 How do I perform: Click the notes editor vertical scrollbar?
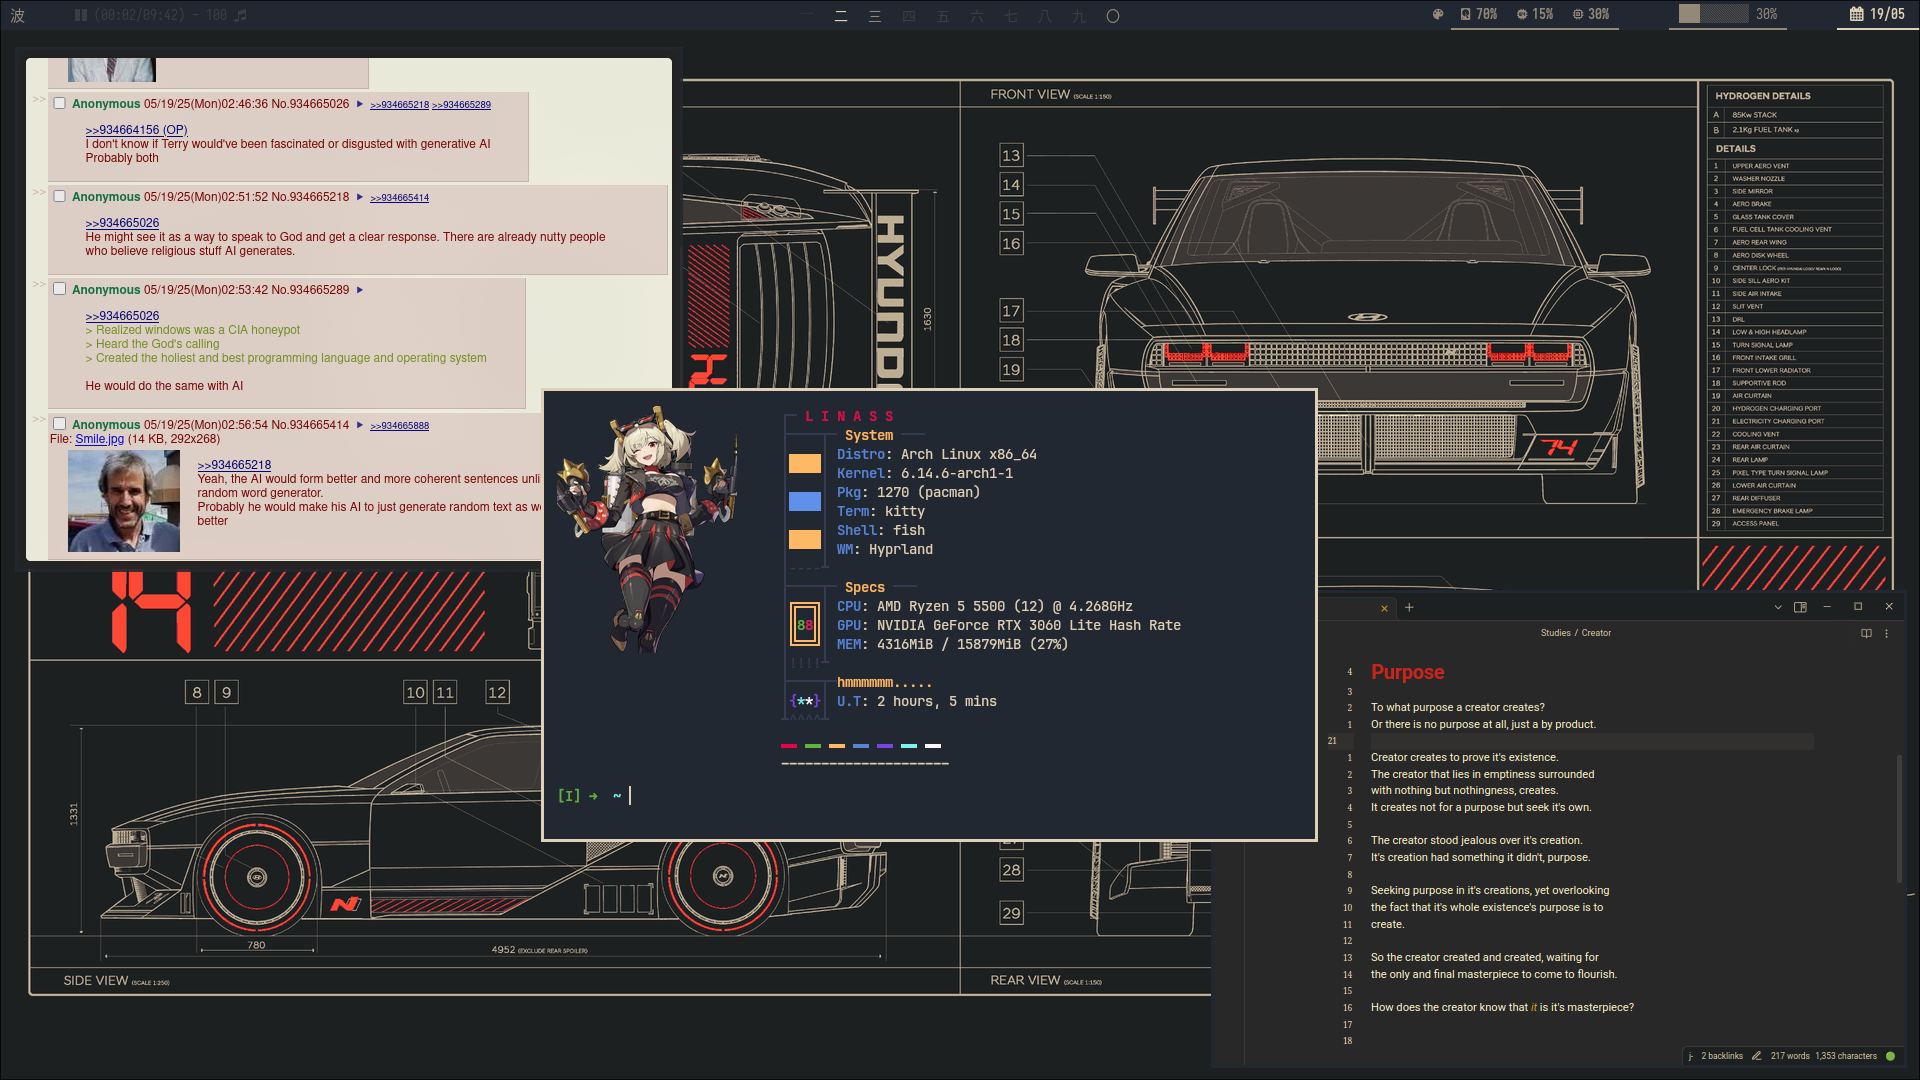click(x=1899, y=820)
